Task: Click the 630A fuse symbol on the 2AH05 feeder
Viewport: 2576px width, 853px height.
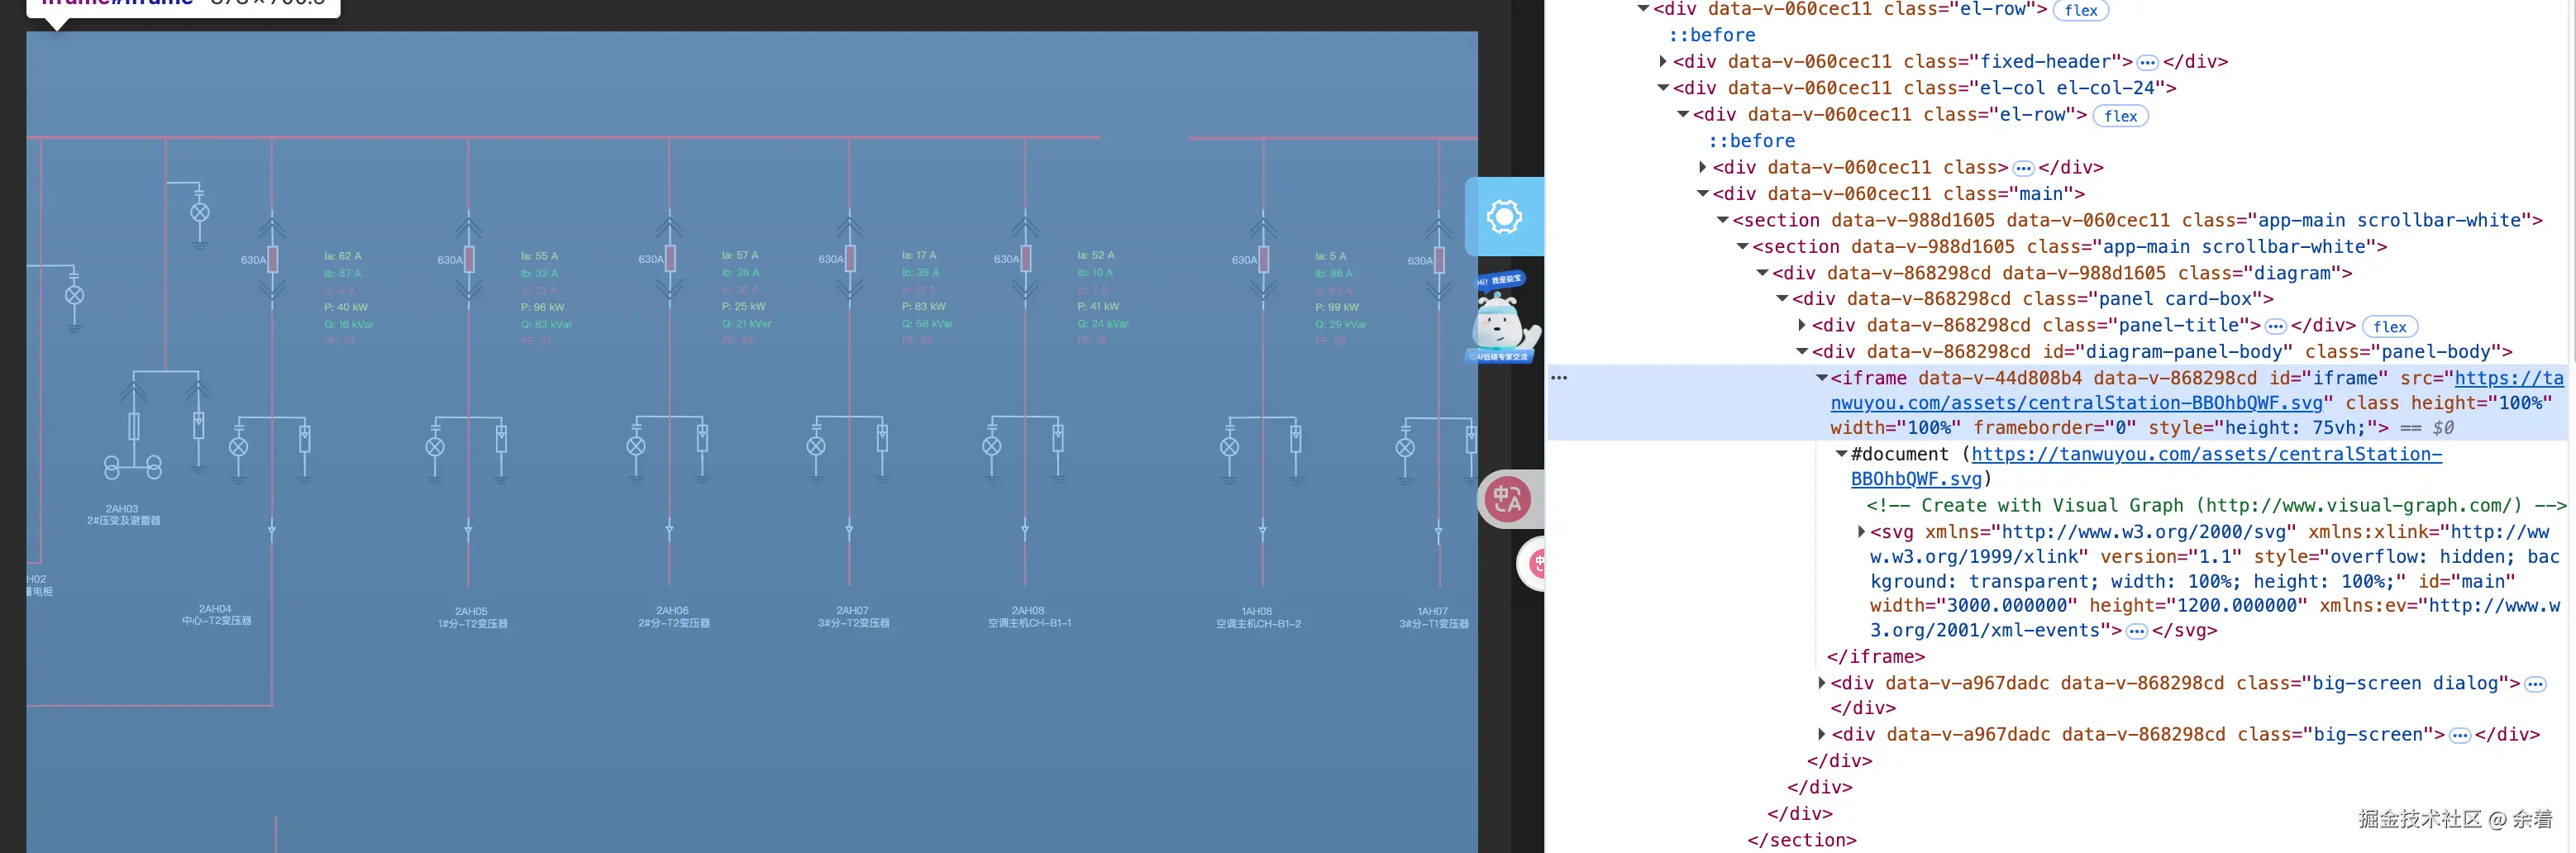Action: [468, 259]
